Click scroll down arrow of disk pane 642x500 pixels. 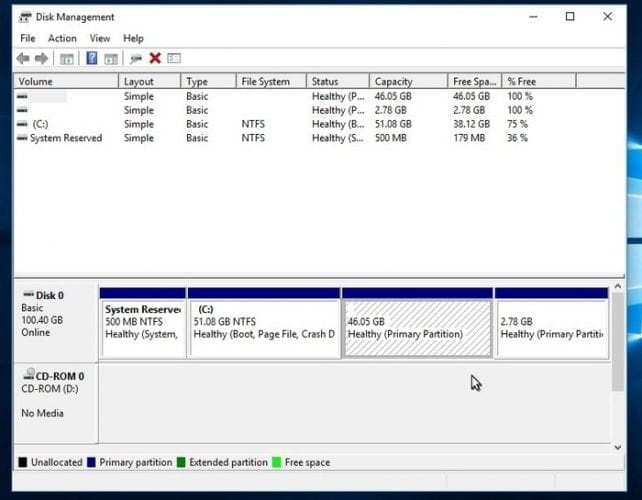(618, 448)
